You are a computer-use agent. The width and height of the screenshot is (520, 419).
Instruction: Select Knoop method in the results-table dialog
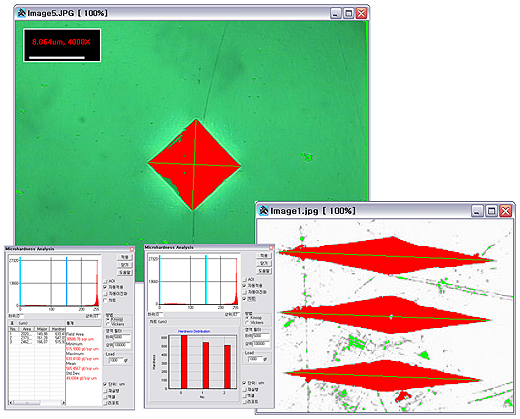(108, 319)
